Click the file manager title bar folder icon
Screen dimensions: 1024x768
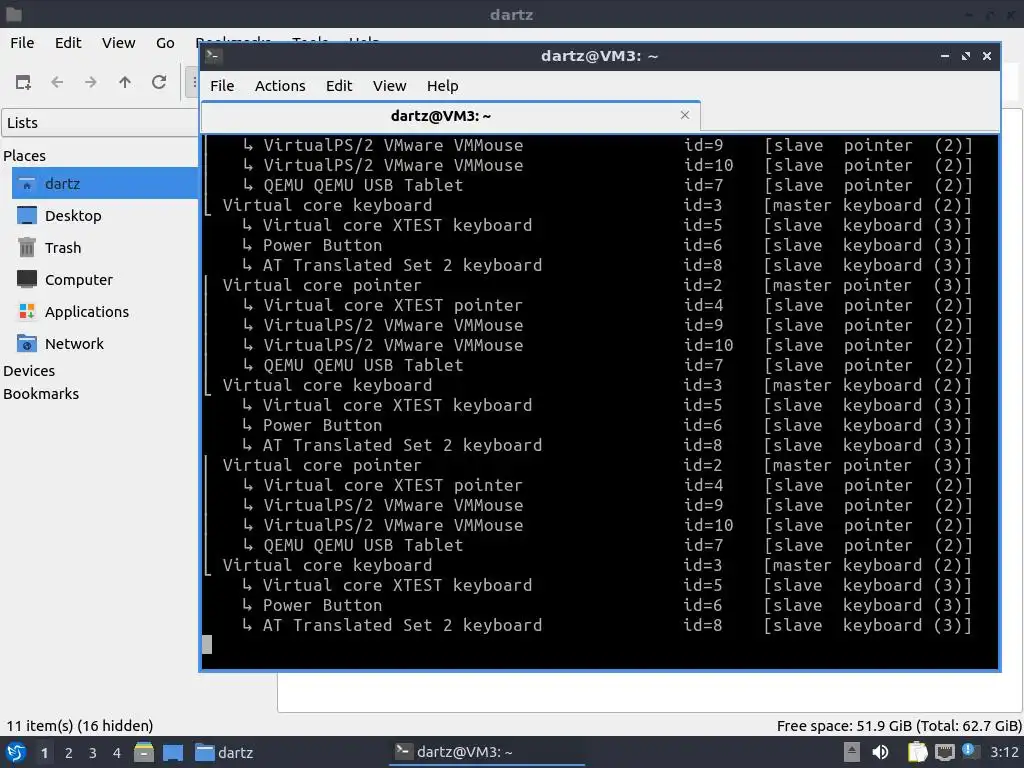tap(14, 14)
